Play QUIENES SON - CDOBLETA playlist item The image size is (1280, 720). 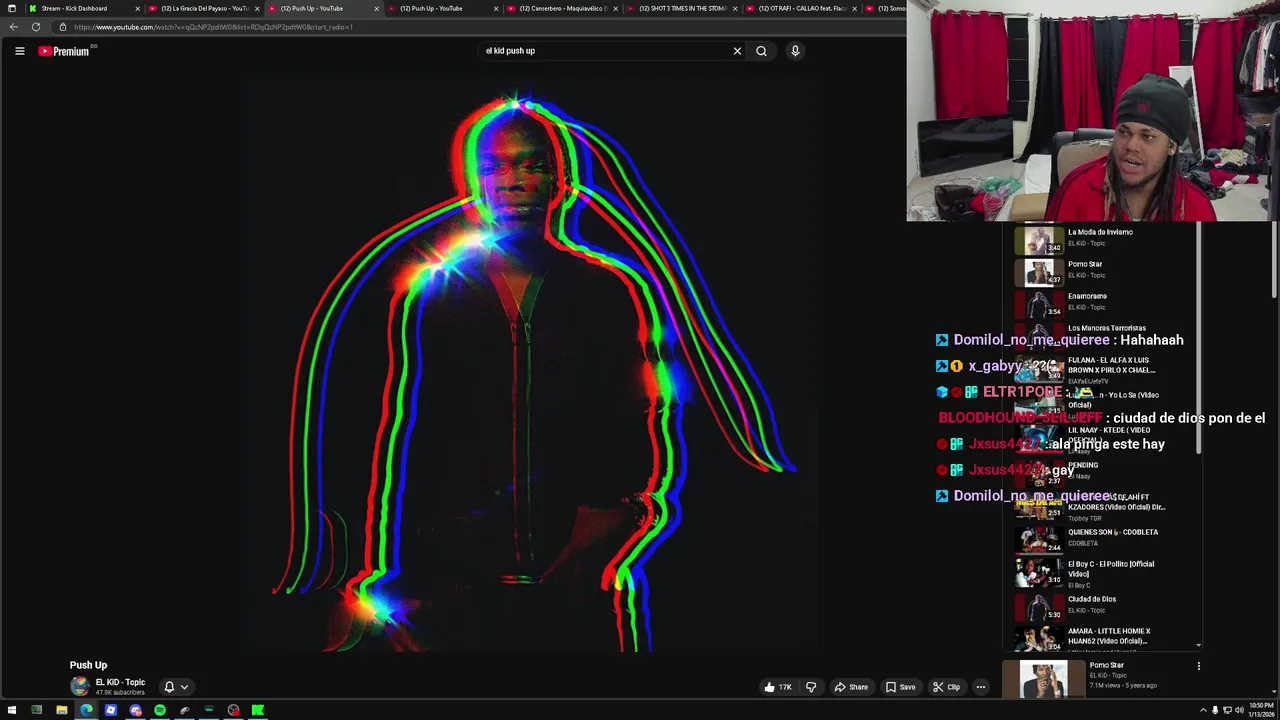click(1105, 539)
